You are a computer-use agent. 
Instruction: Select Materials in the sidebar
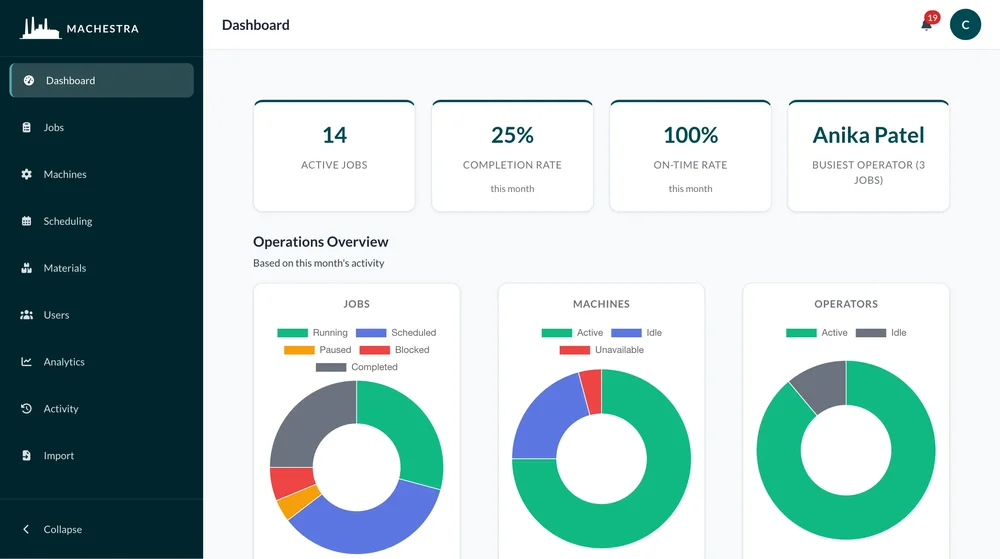(x=101, y=268)
